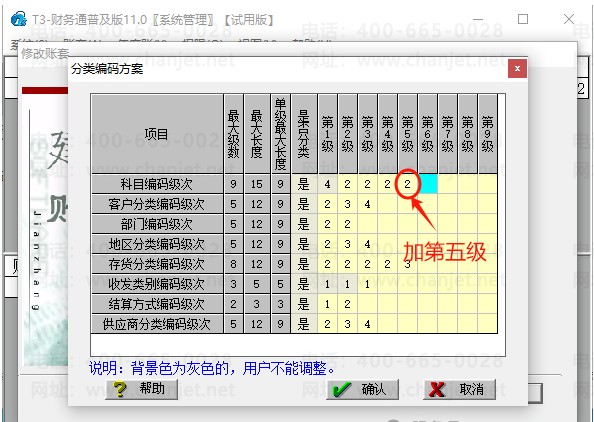Click the yellow question mark help icon
The image size is (594, 422).
[x=120, y=389]
